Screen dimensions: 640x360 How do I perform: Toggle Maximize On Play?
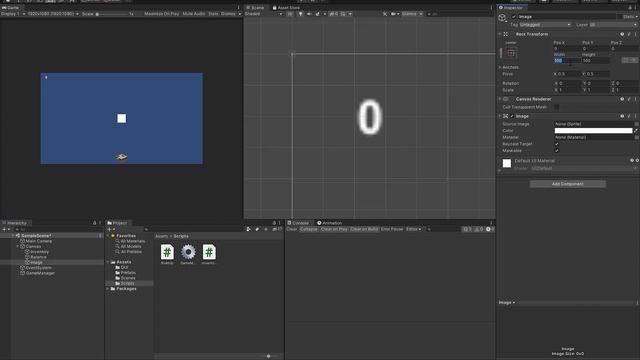[162, 14]
